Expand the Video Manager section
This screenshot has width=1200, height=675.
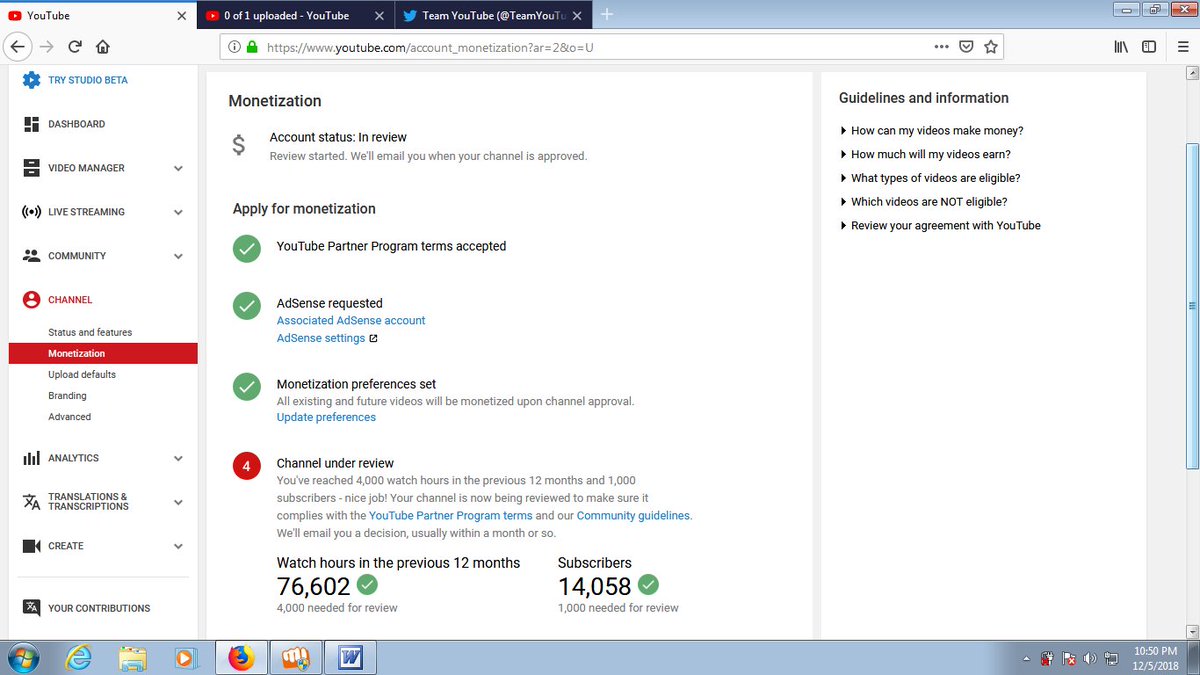[x=178, y=168]
